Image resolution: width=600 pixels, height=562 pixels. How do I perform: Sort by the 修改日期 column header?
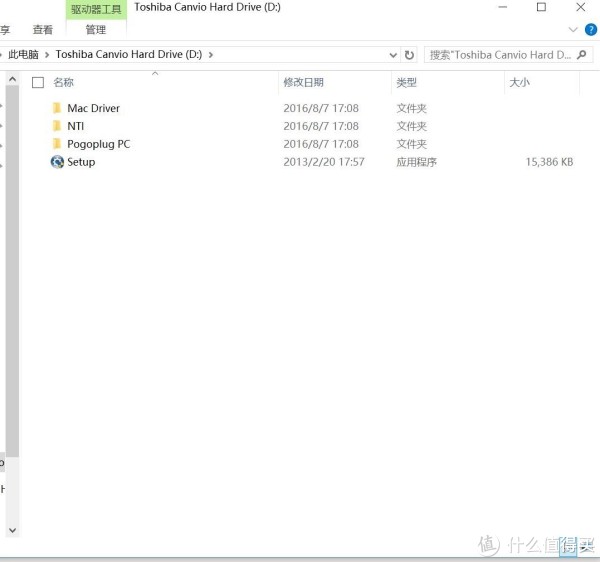pyautogui.click(x=303, y=82)
